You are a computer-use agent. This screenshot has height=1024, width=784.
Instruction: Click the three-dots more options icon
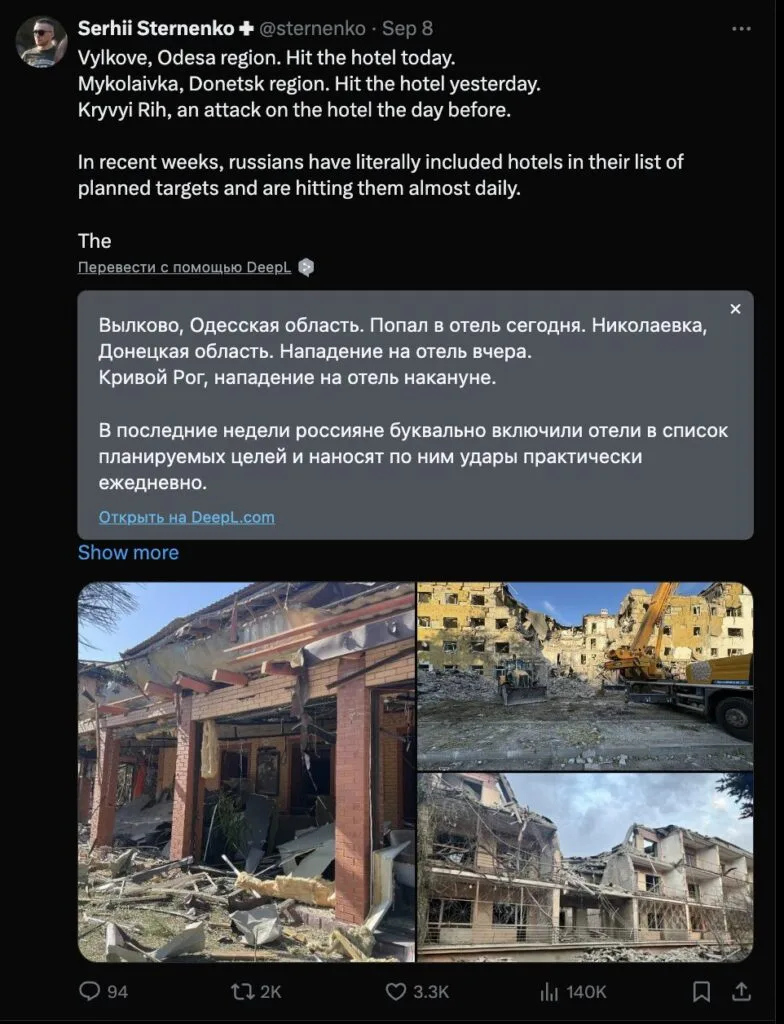pyautogui.click(x=741, y=29)
